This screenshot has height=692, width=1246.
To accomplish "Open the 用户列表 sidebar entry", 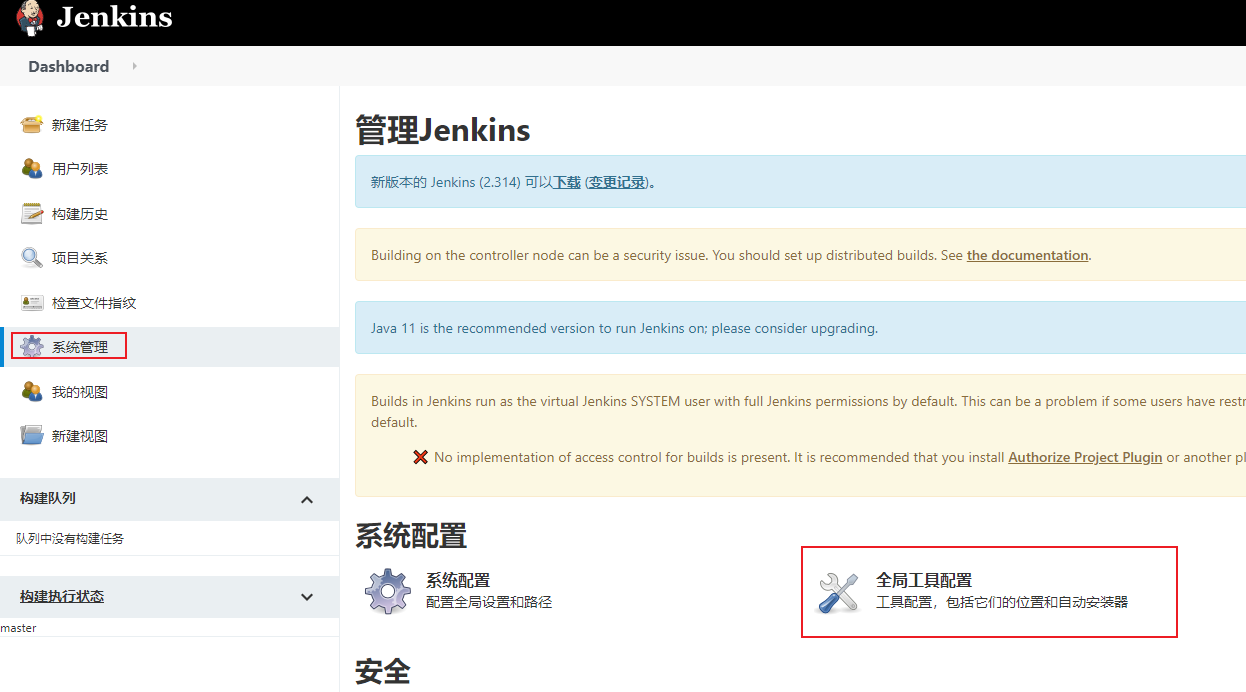I will pos(80,169).
